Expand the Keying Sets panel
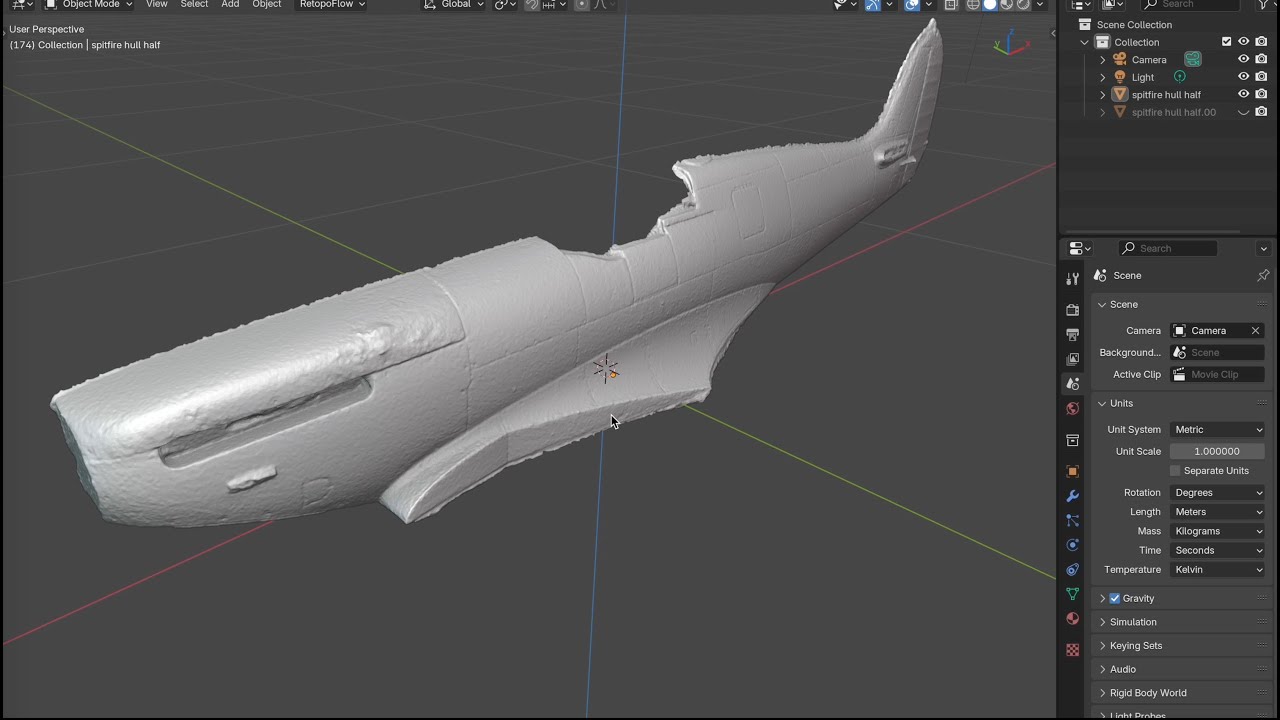The width and height of the screenshot is (1280, 720). click(x=1136, y=645)
